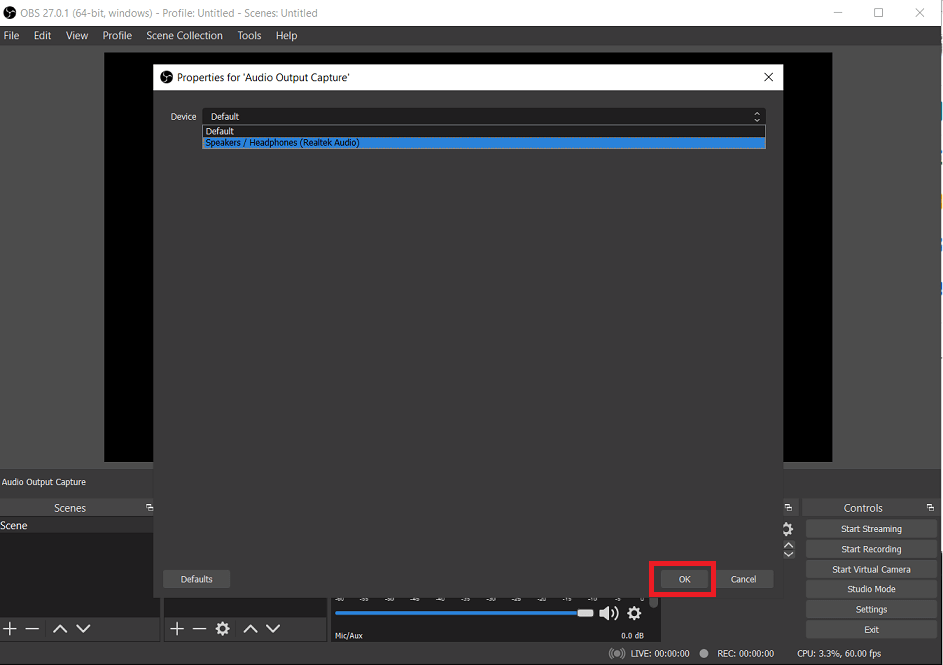Select the Scene item in Scenes list
The image size is (943, 665).
76,526
